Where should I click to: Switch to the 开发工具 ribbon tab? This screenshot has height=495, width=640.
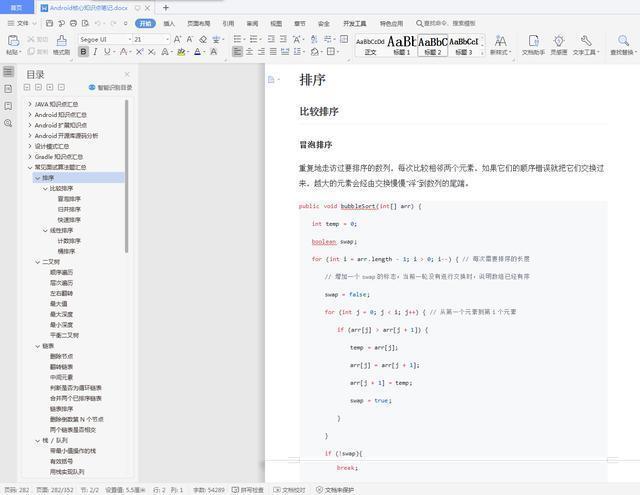click(x=355, y=23)
